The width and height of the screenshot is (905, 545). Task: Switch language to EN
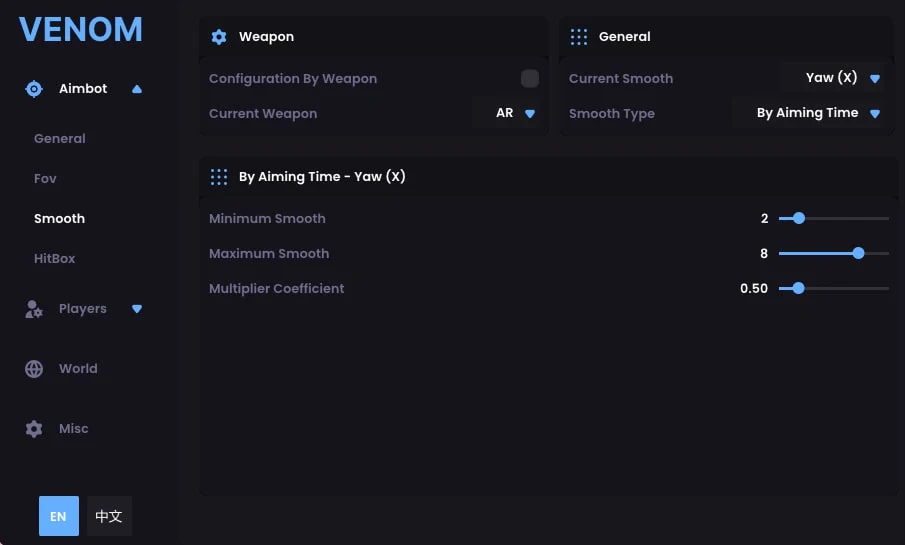[59, 516]
